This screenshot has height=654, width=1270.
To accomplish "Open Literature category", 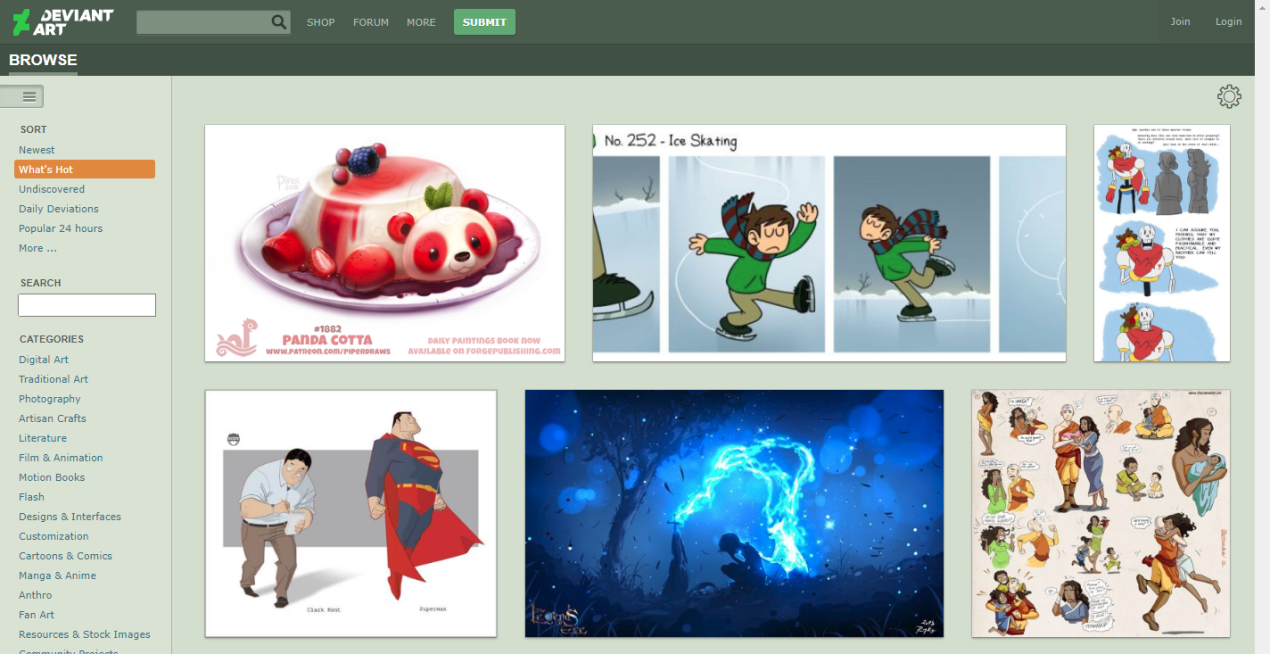I will point(43,438).
